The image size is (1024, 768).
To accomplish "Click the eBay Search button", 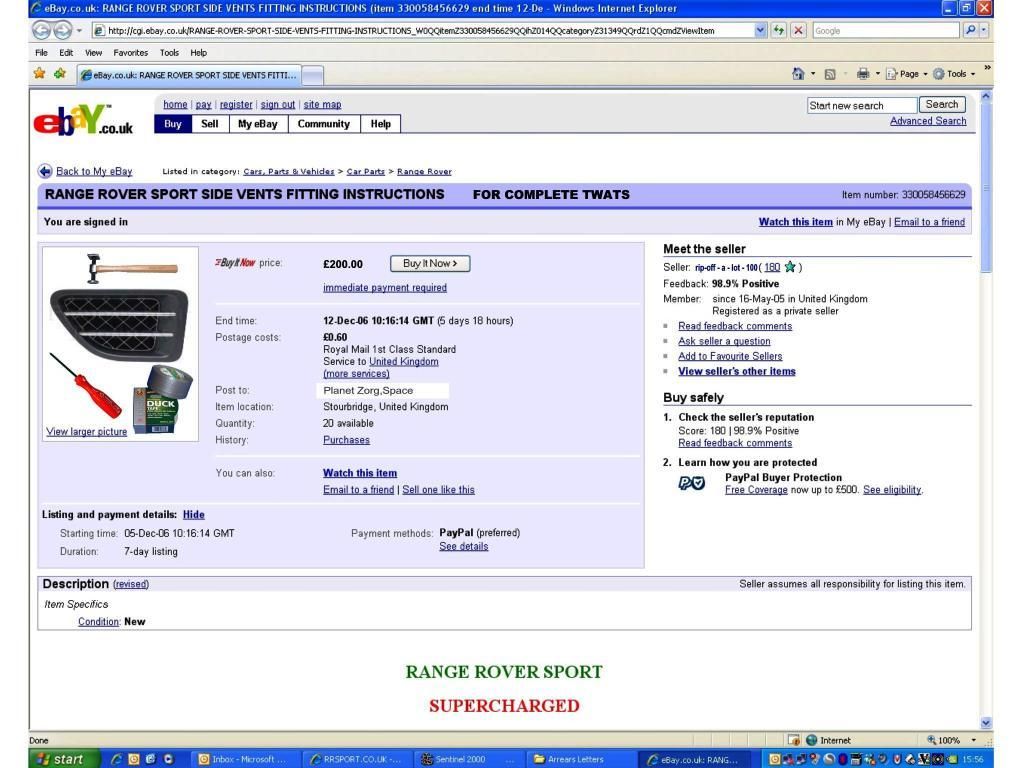I will pyautogui.click(x=942, y=104).
